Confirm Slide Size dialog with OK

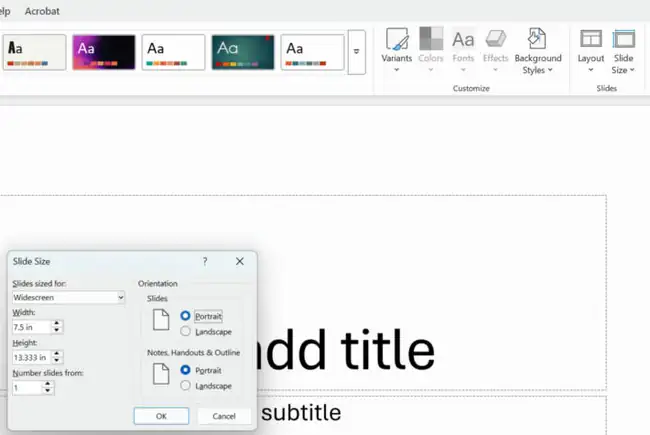click(161, 416)
